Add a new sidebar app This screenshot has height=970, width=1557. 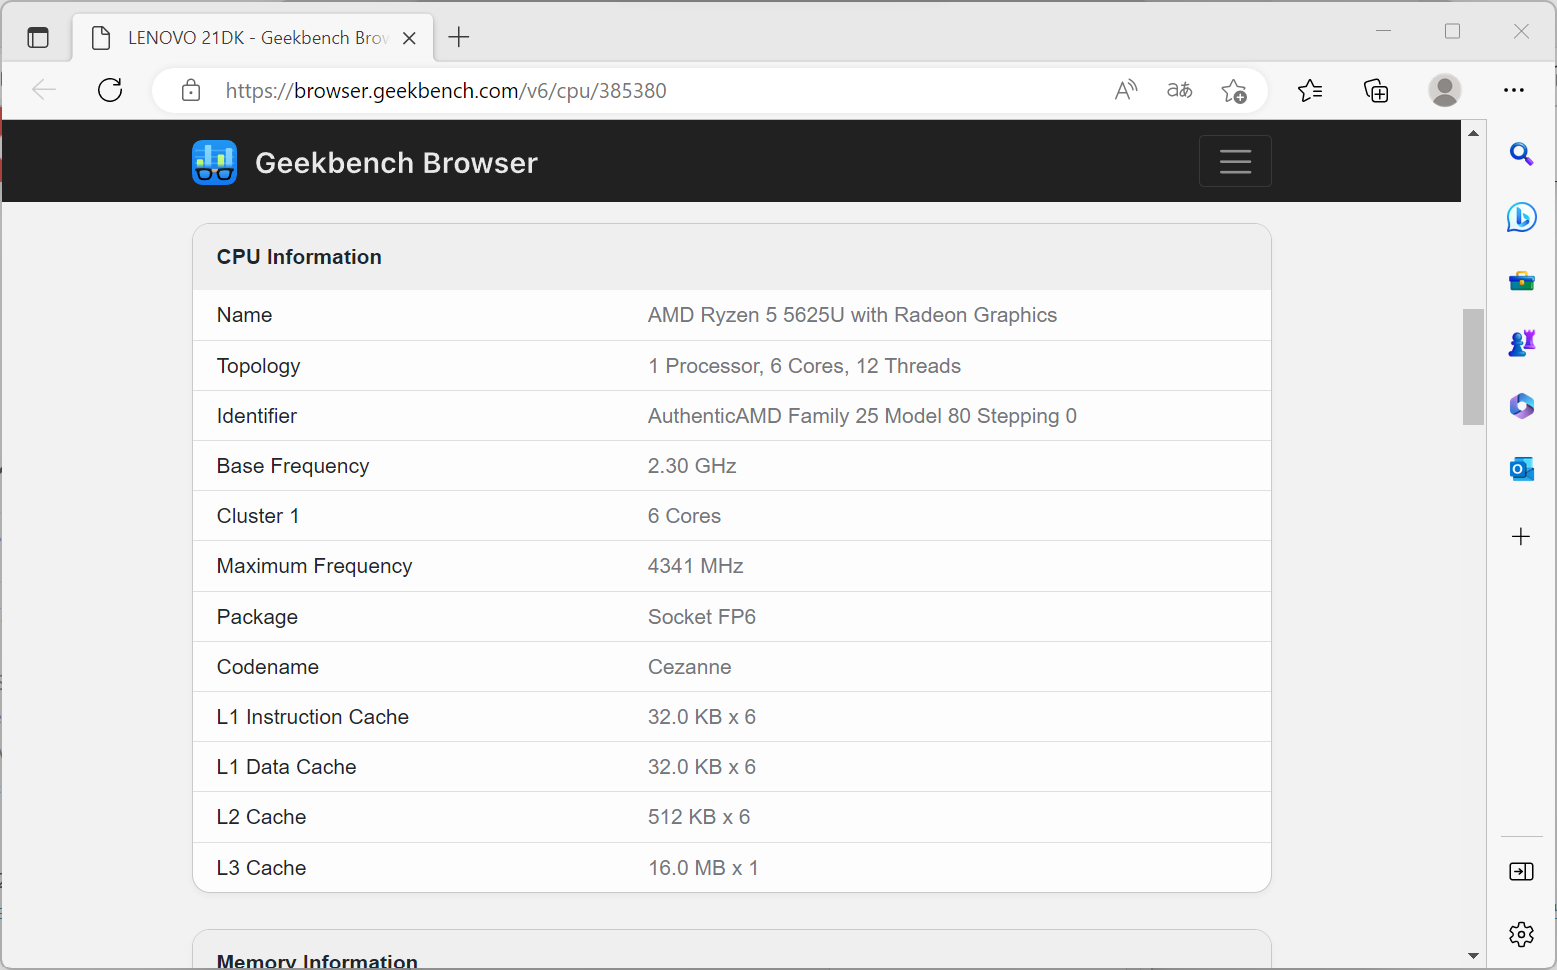(x=1521, y=537)
